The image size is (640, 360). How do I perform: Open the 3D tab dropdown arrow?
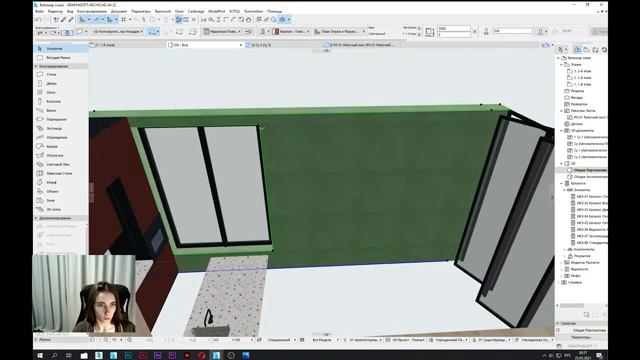241,45
